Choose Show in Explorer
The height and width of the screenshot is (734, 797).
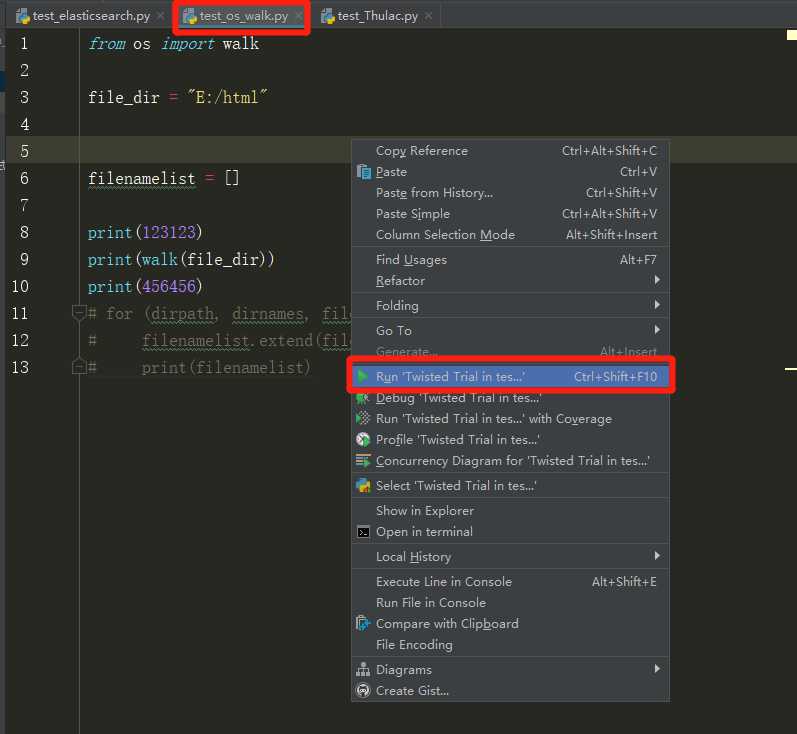(510, 510)
